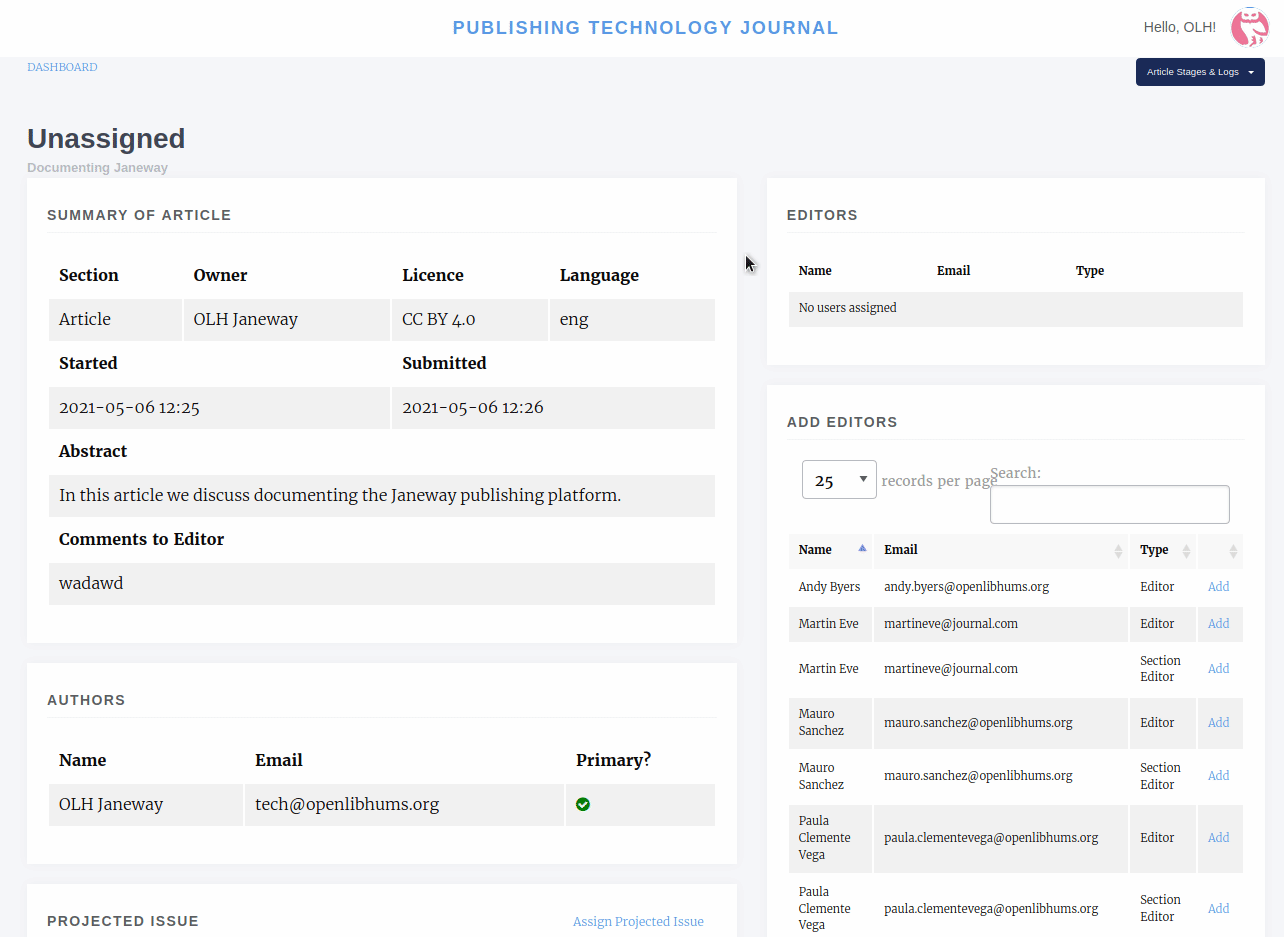1284x937 pixels.
Task: Click the 'wadawd' editor comment
Action: pos(91,583)
